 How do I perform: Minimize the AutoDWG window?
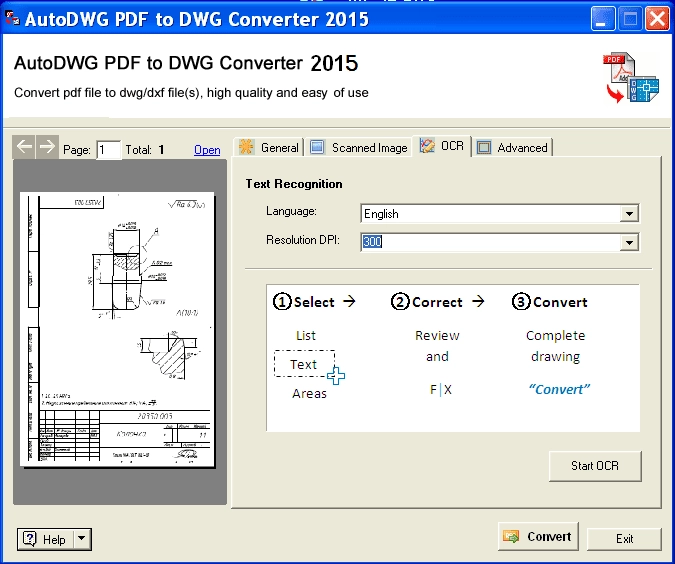(603, 19)
